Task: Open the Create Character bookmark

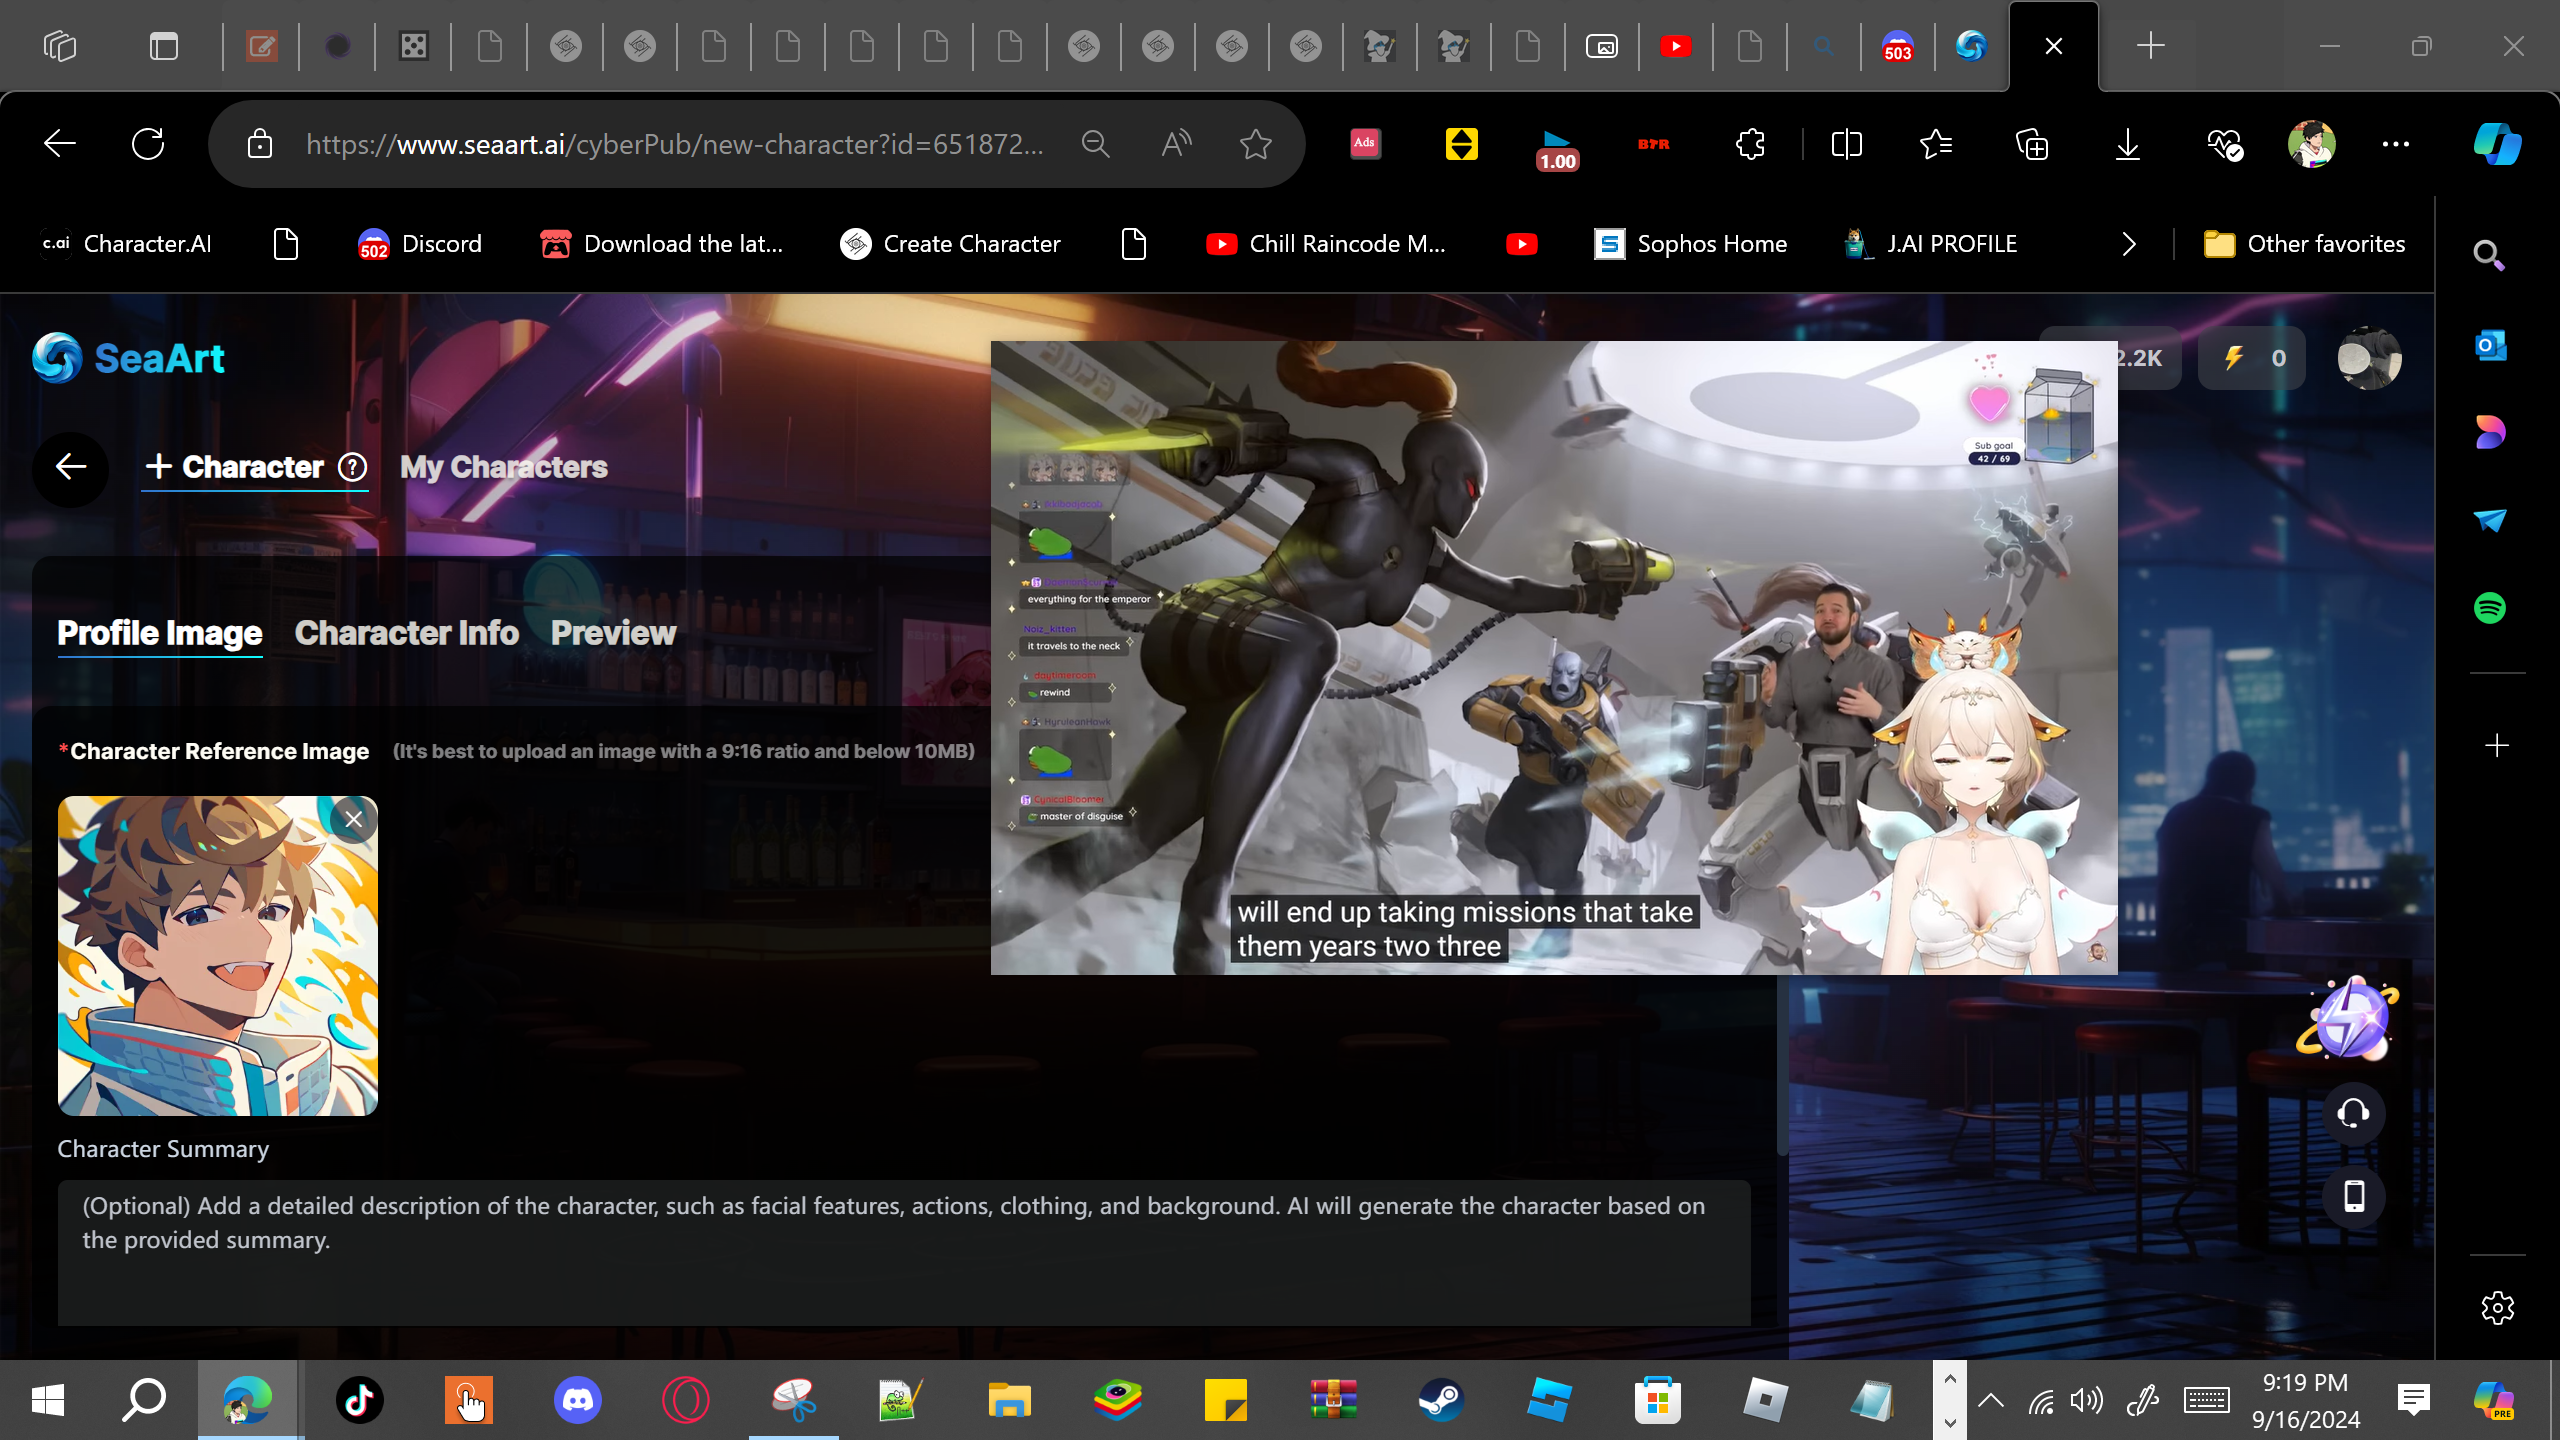Action: click(x=950, y=244)
